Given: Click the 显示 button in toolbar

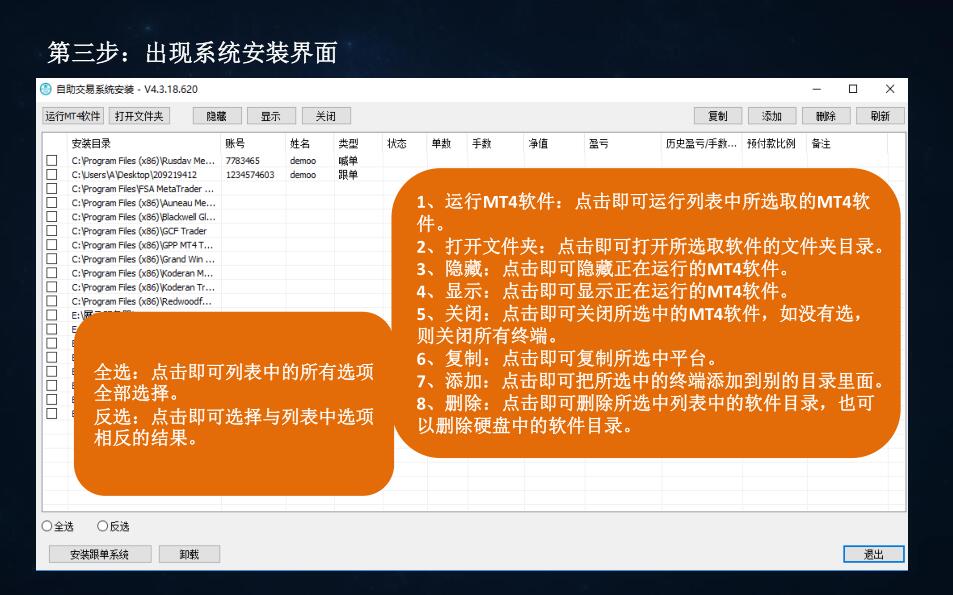Looking at the screenshot, I should coord(270,116).
